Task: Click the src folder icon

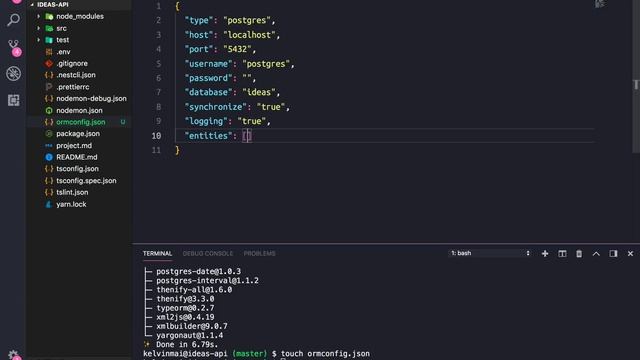Action: click(x=49, y=28)
